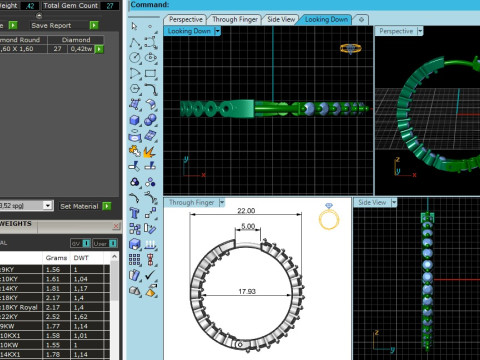The width and height of the screenshot is (480, 360).
Task: Open the Looking Down viewport dropdown
Action: tap(218, 31)
